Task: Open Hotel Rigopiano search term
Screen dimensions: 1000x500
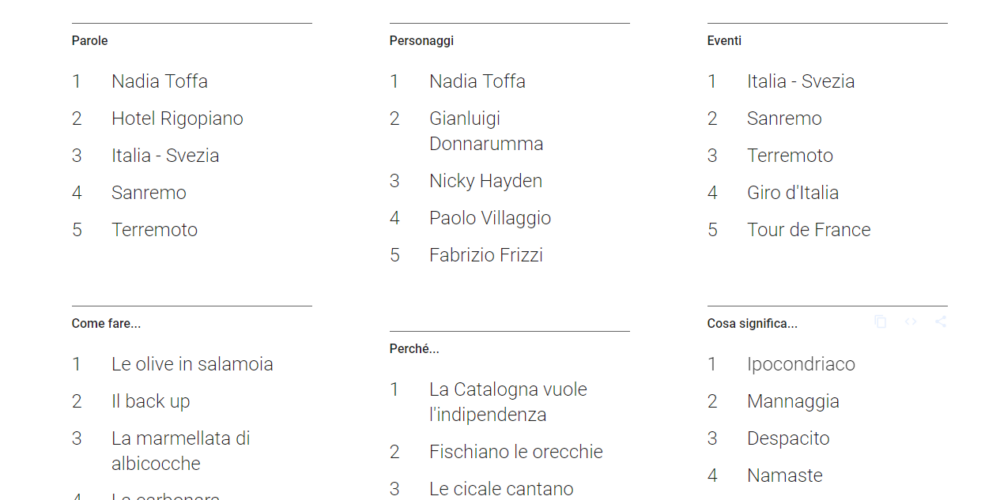Action: click(x=177, y=119)
